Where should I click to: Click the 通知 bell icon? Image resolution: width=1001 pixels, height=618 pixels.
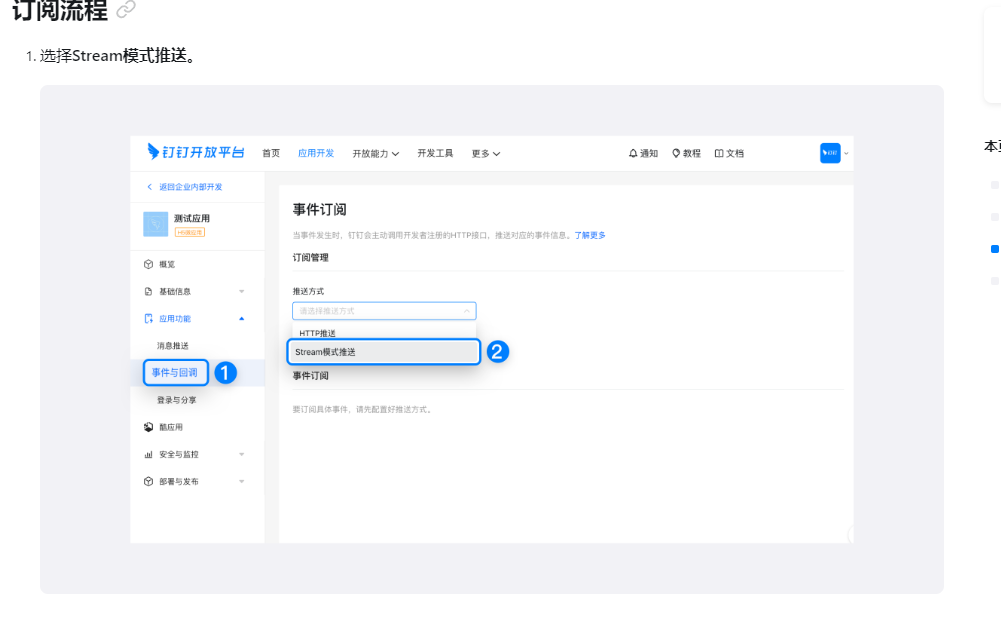click(633, 153)
